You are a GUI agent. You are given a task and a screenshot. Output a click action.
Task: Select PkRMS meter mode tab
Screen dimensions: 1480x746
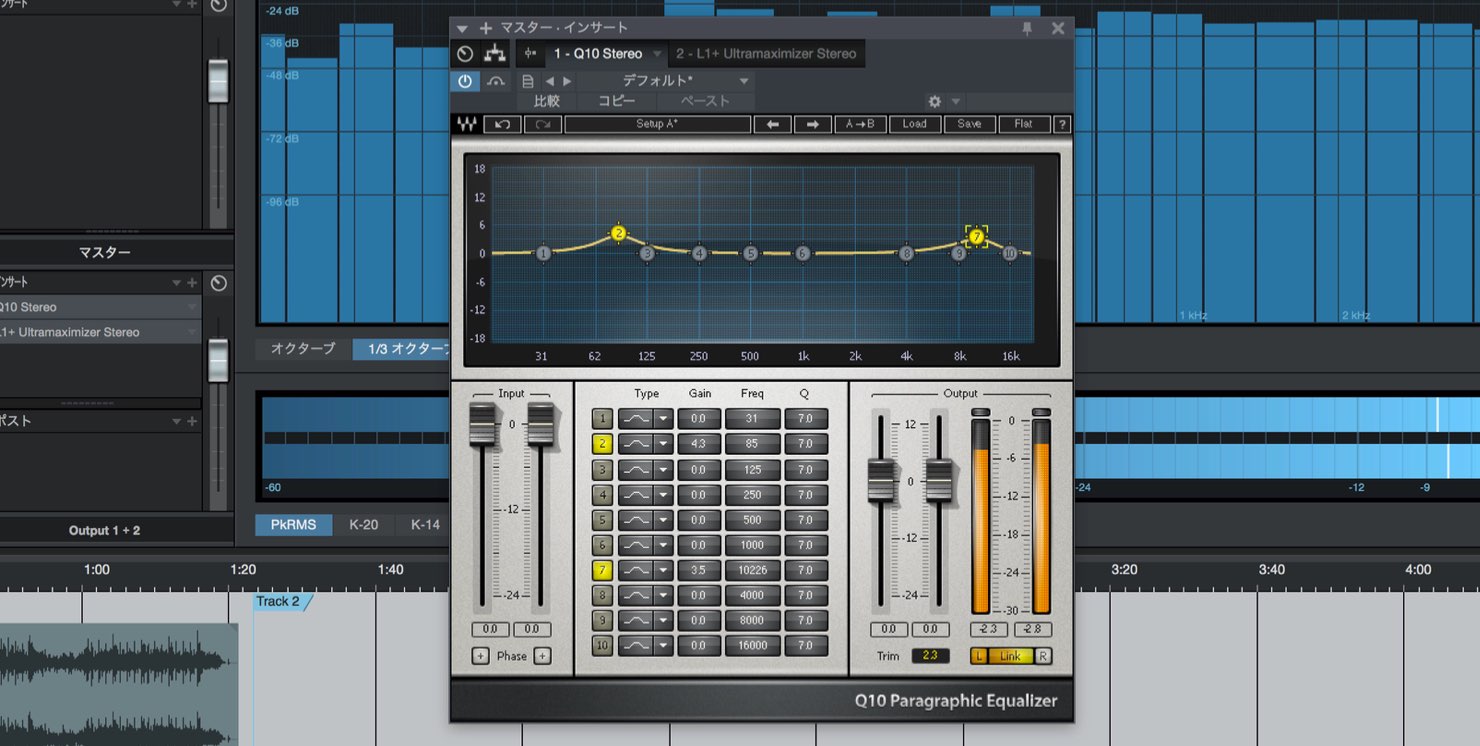tap(293, 524)
